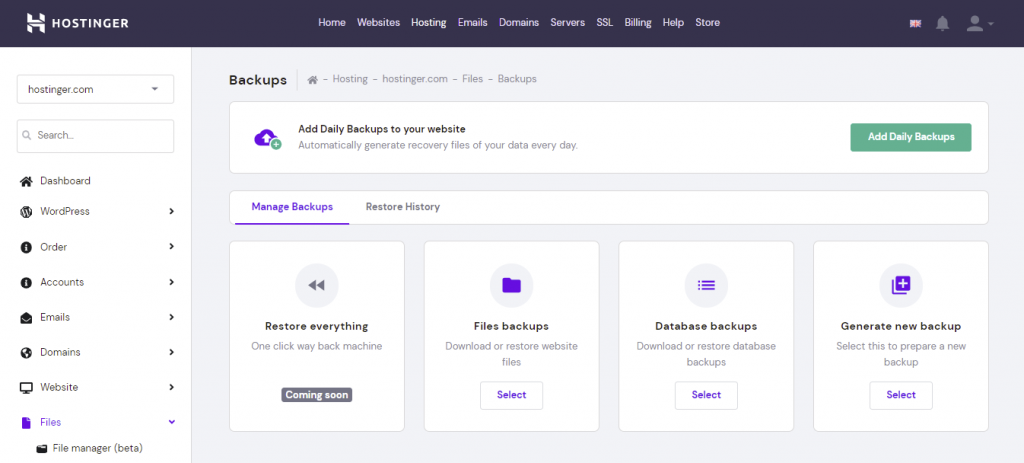Click the search magnifier icon in the sidebar
The image size is (1024, 463).
pos(27,136)
